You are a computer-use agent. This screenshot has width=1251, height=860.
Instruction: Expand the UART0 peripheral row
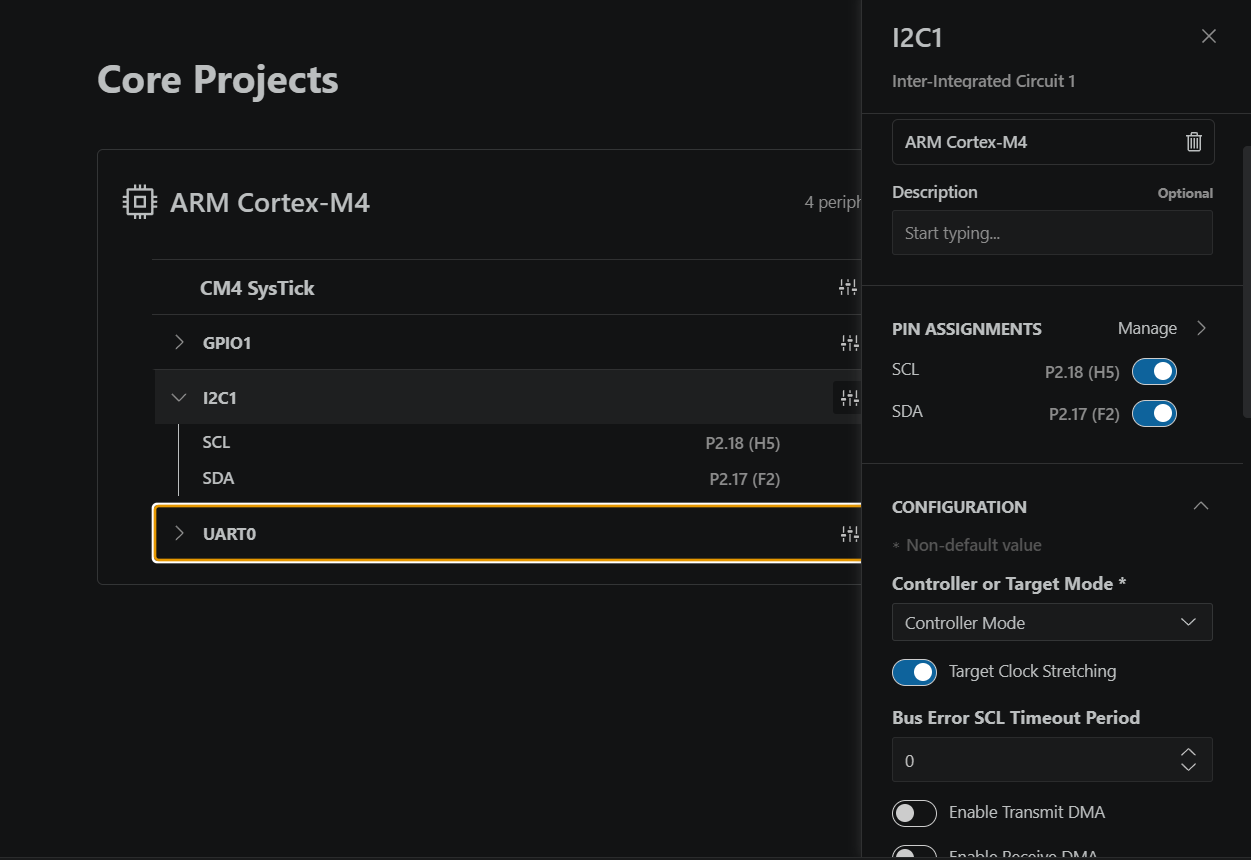[179, 533]
